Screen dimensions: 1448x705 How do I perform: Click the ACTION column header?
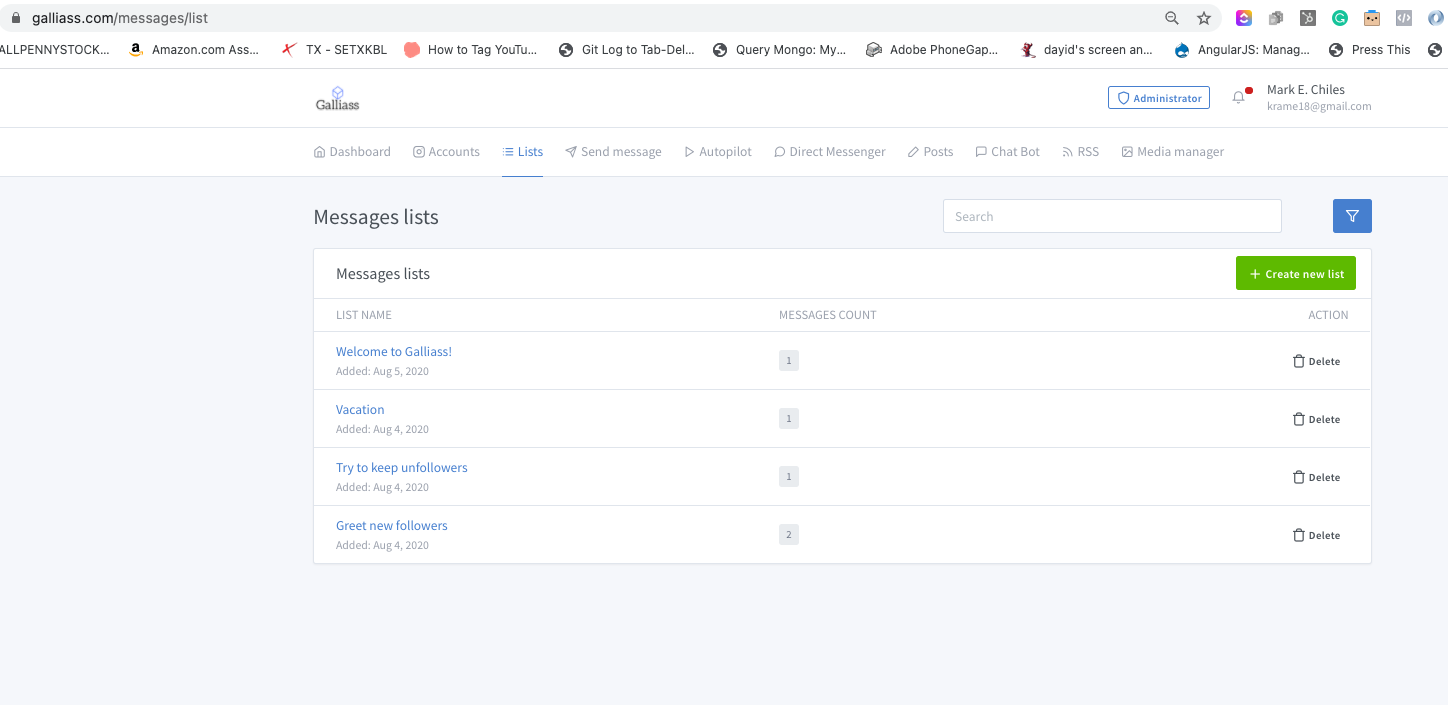1328,315
